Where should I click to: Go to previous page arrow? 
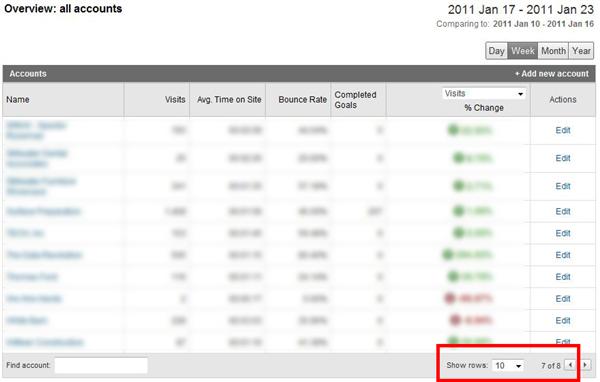pos(570,365)
